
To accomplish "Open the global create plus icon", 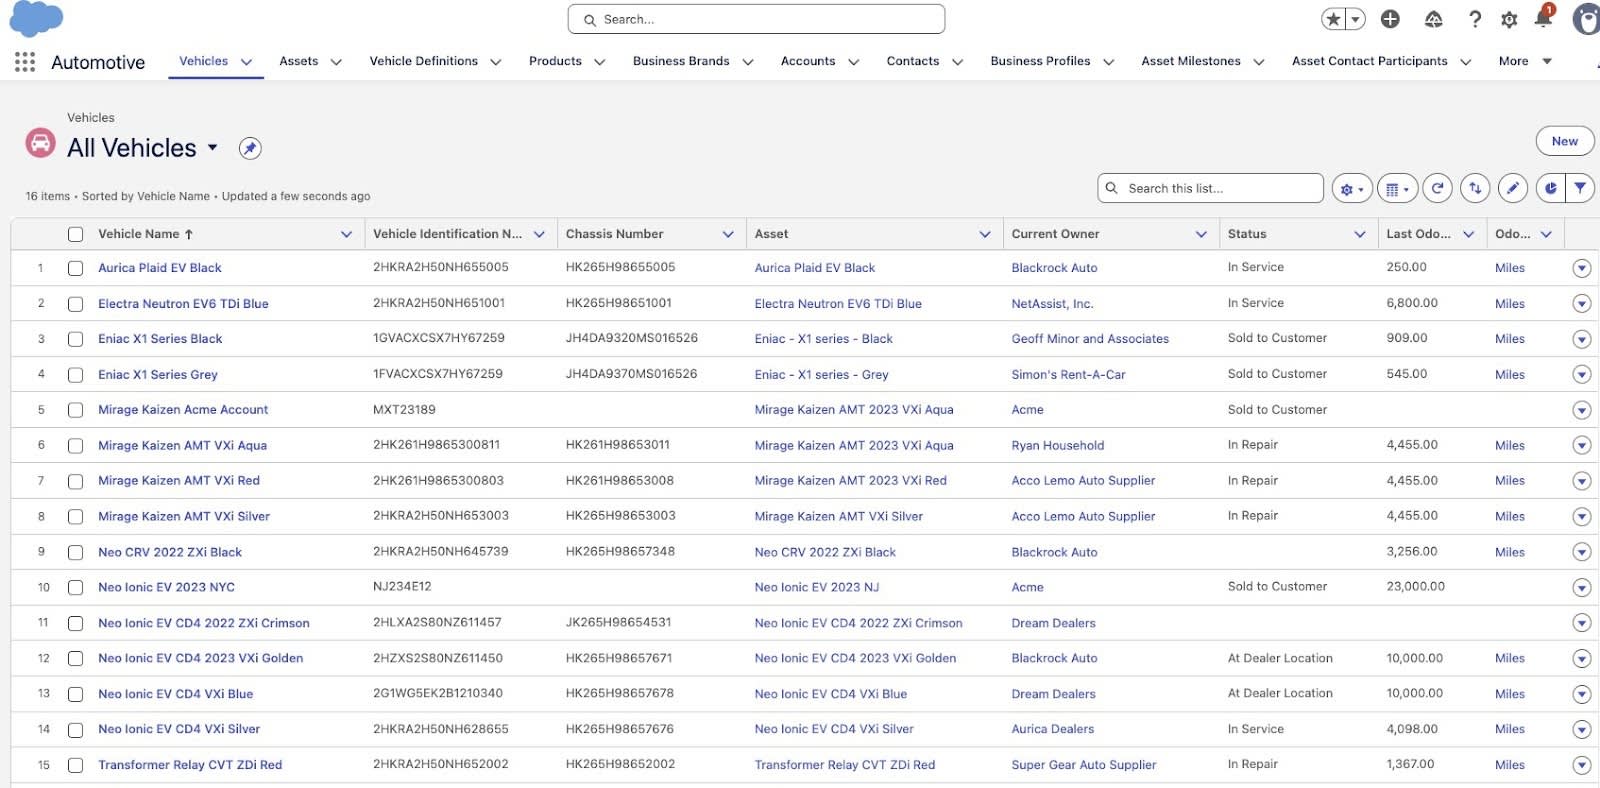I will click(1390, 19).
